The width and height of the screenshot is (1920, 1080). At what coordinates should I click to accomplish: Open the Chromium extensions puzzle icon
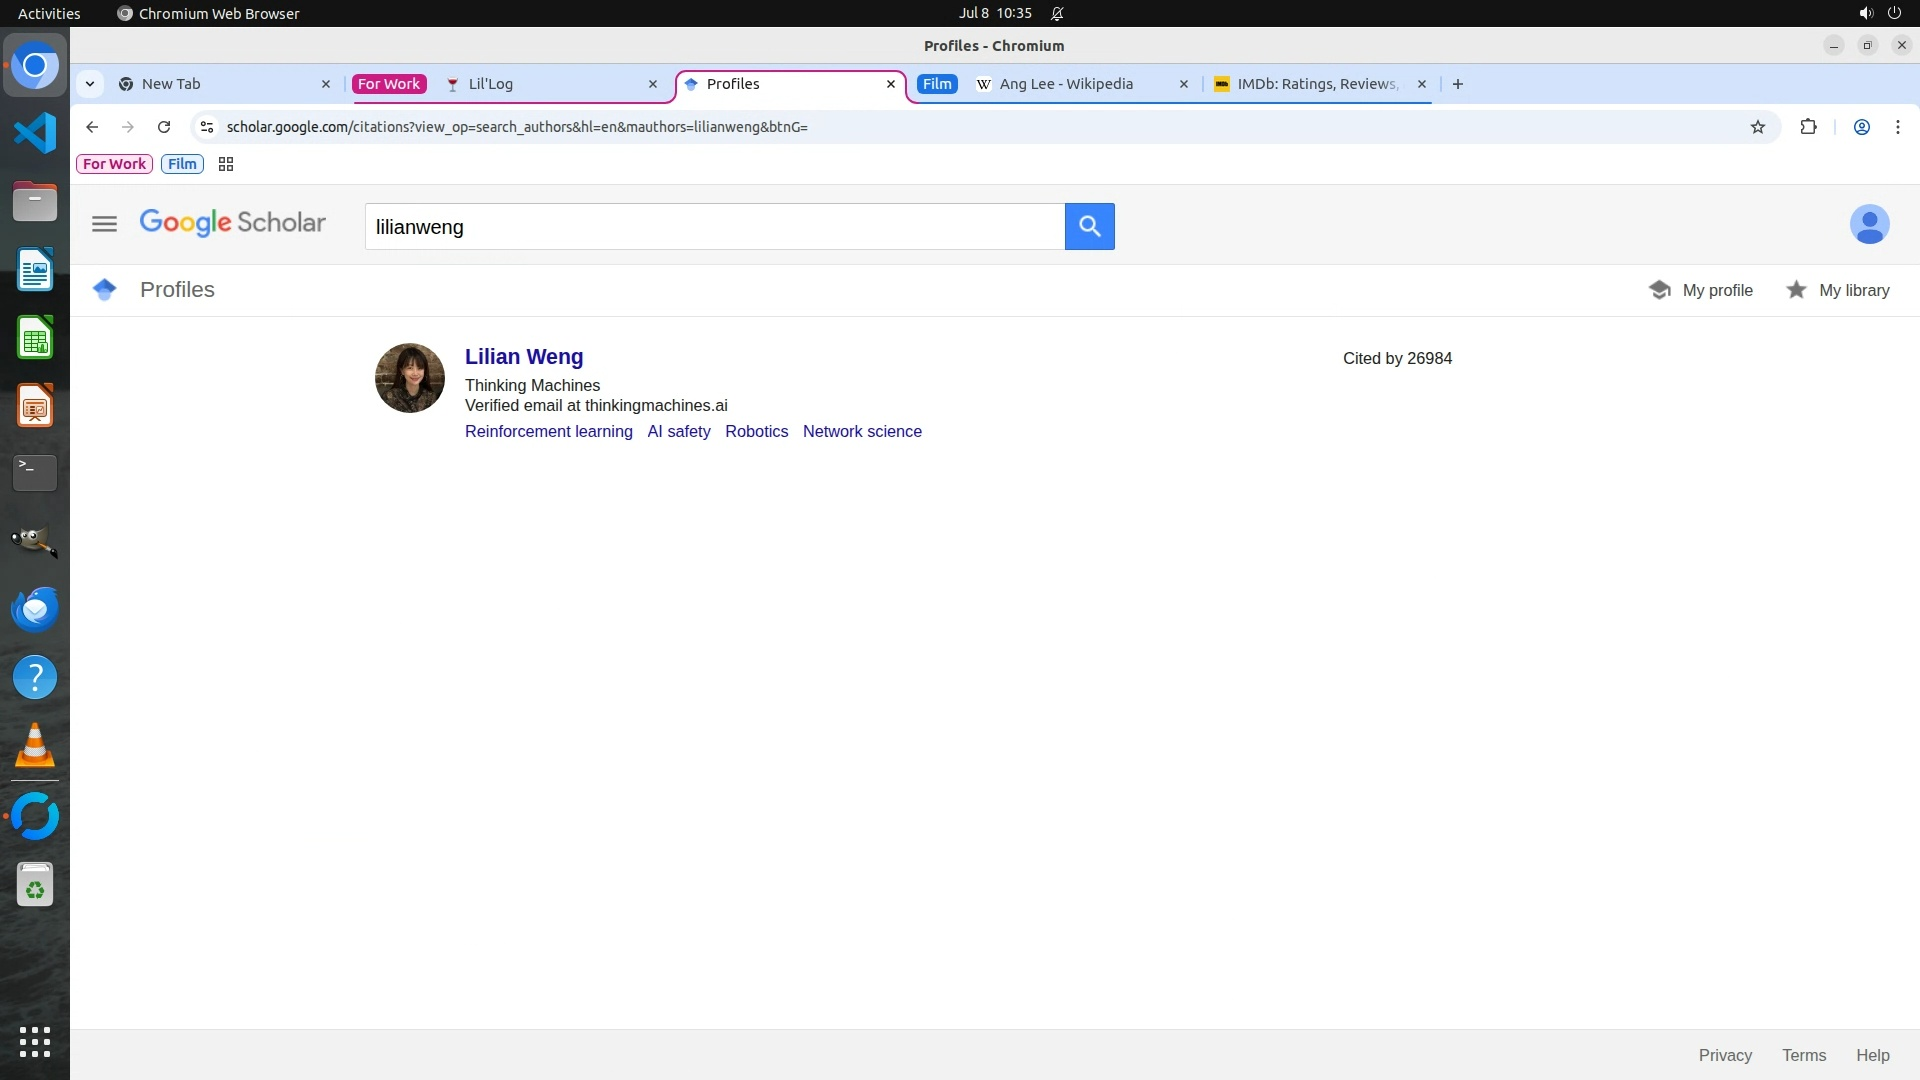(x=1808, y=127)
